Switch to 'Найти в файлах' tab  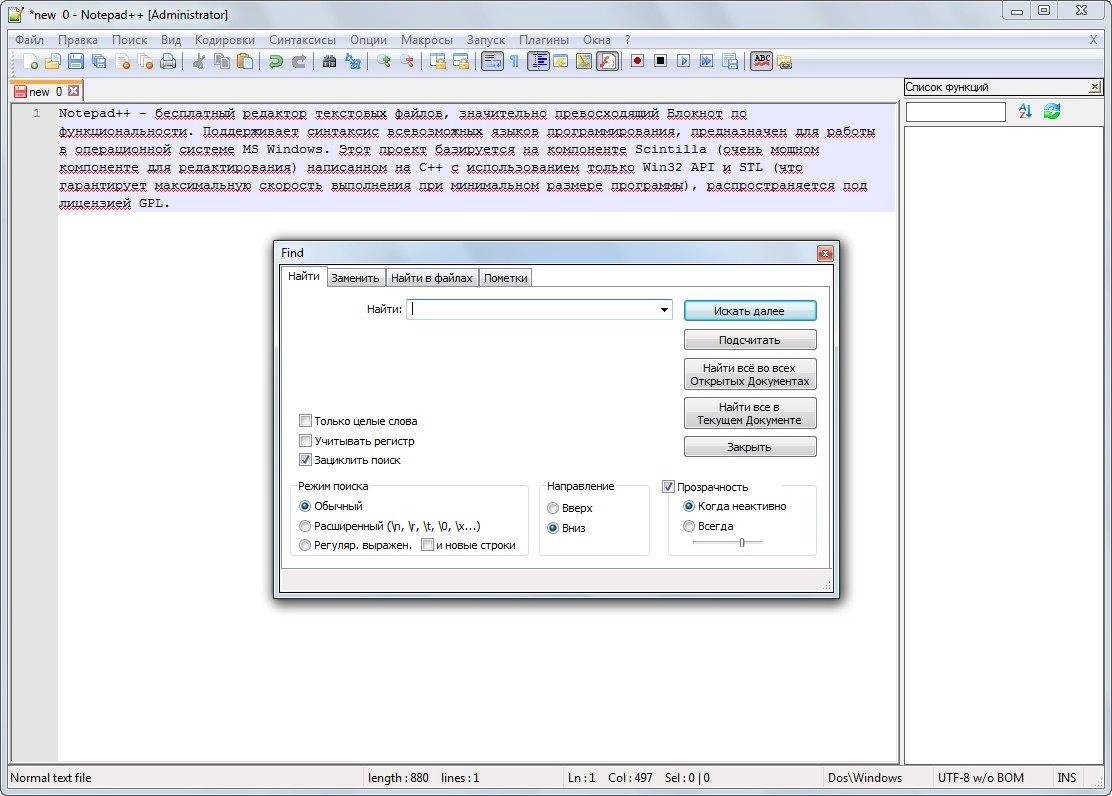432,278
